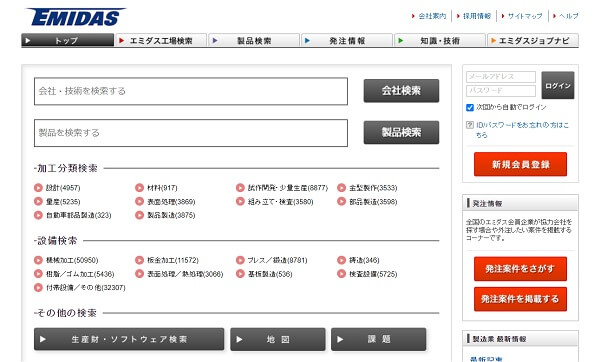Click the red arrow icon beside 表面処理(3869)
The width and height of the screenshot is (600, 362).
pyautogui.click(x=139, y=201)
